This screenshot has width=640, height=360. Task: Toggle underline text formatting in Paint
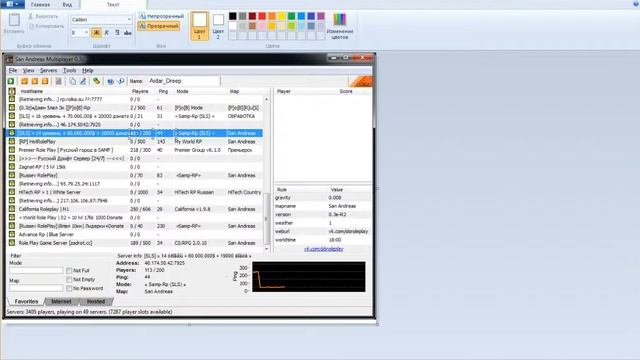[x=117, y=32]
